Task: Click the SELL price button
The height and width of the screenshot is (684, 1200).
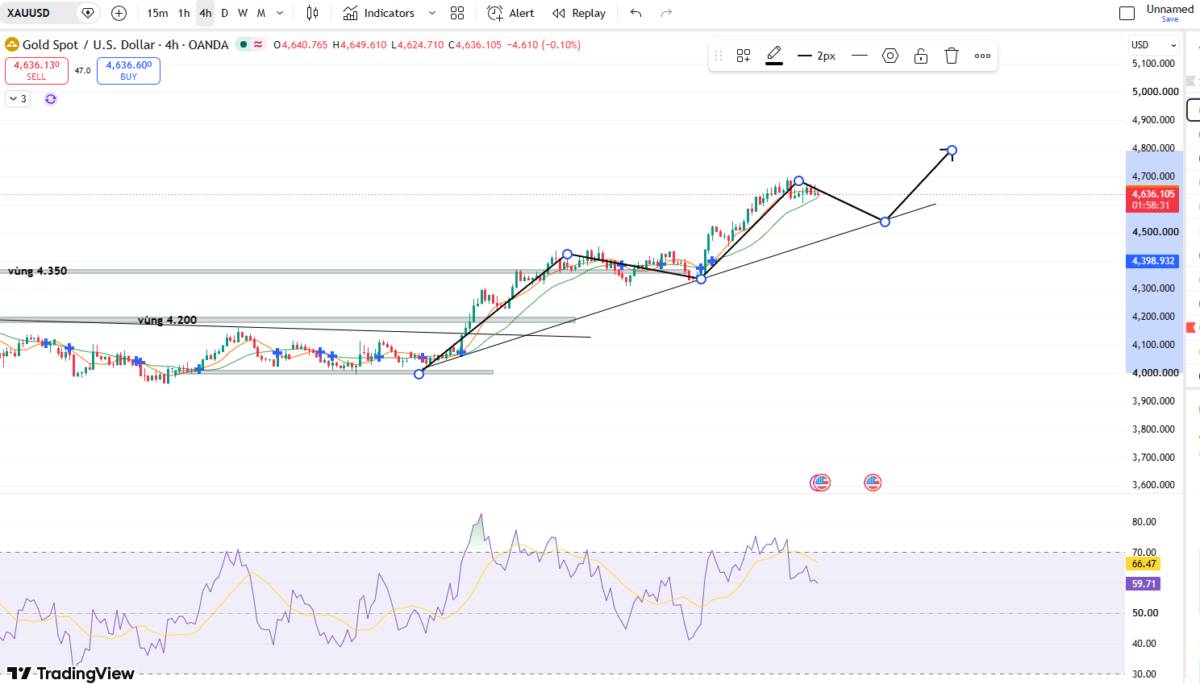Action: point(36,70)
